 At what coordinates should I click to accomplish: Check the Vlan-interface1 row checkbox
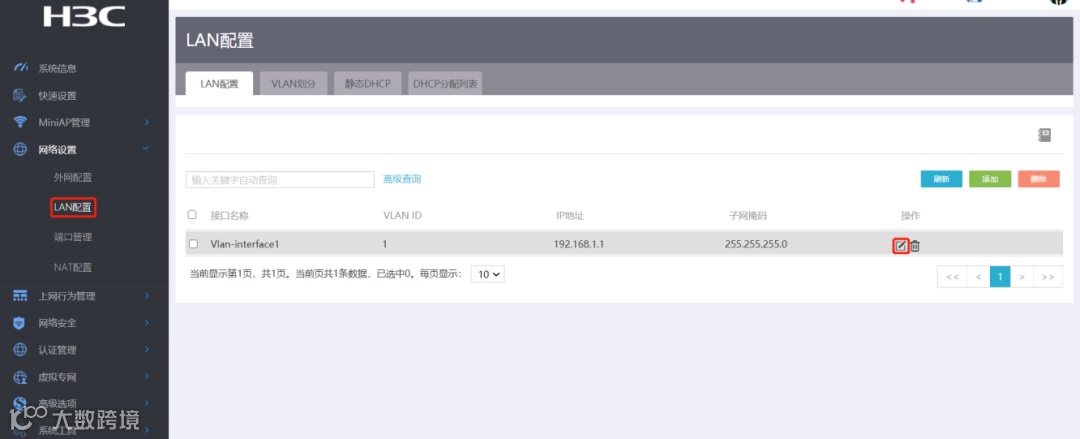(x=194, y=244)
